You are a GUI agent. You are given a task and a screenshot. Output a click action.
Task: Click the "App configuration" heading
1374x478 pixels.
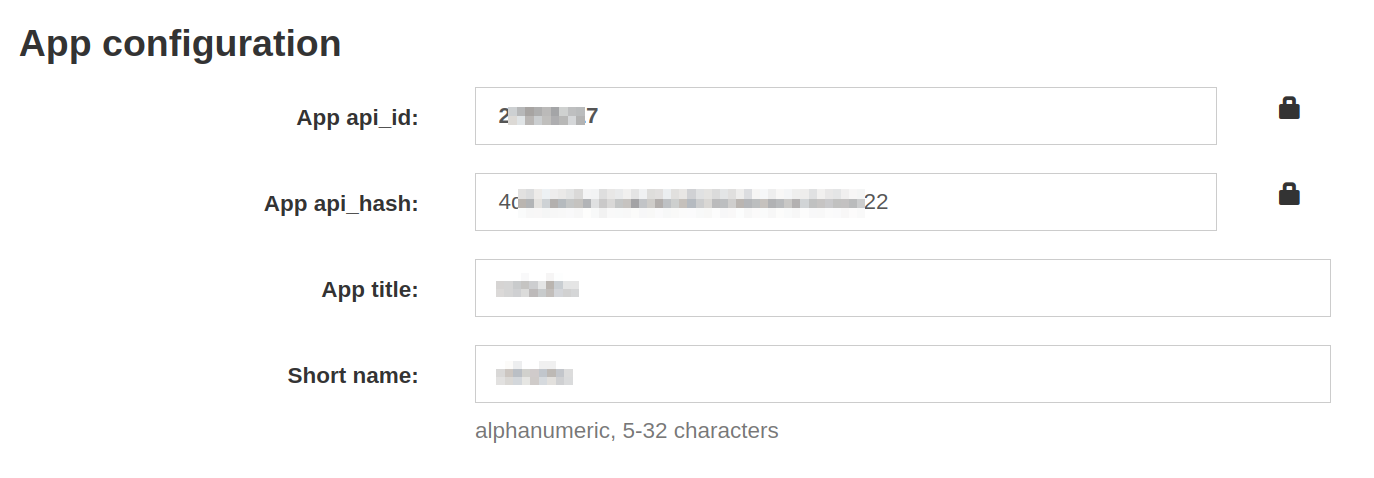tap(180, 43)
